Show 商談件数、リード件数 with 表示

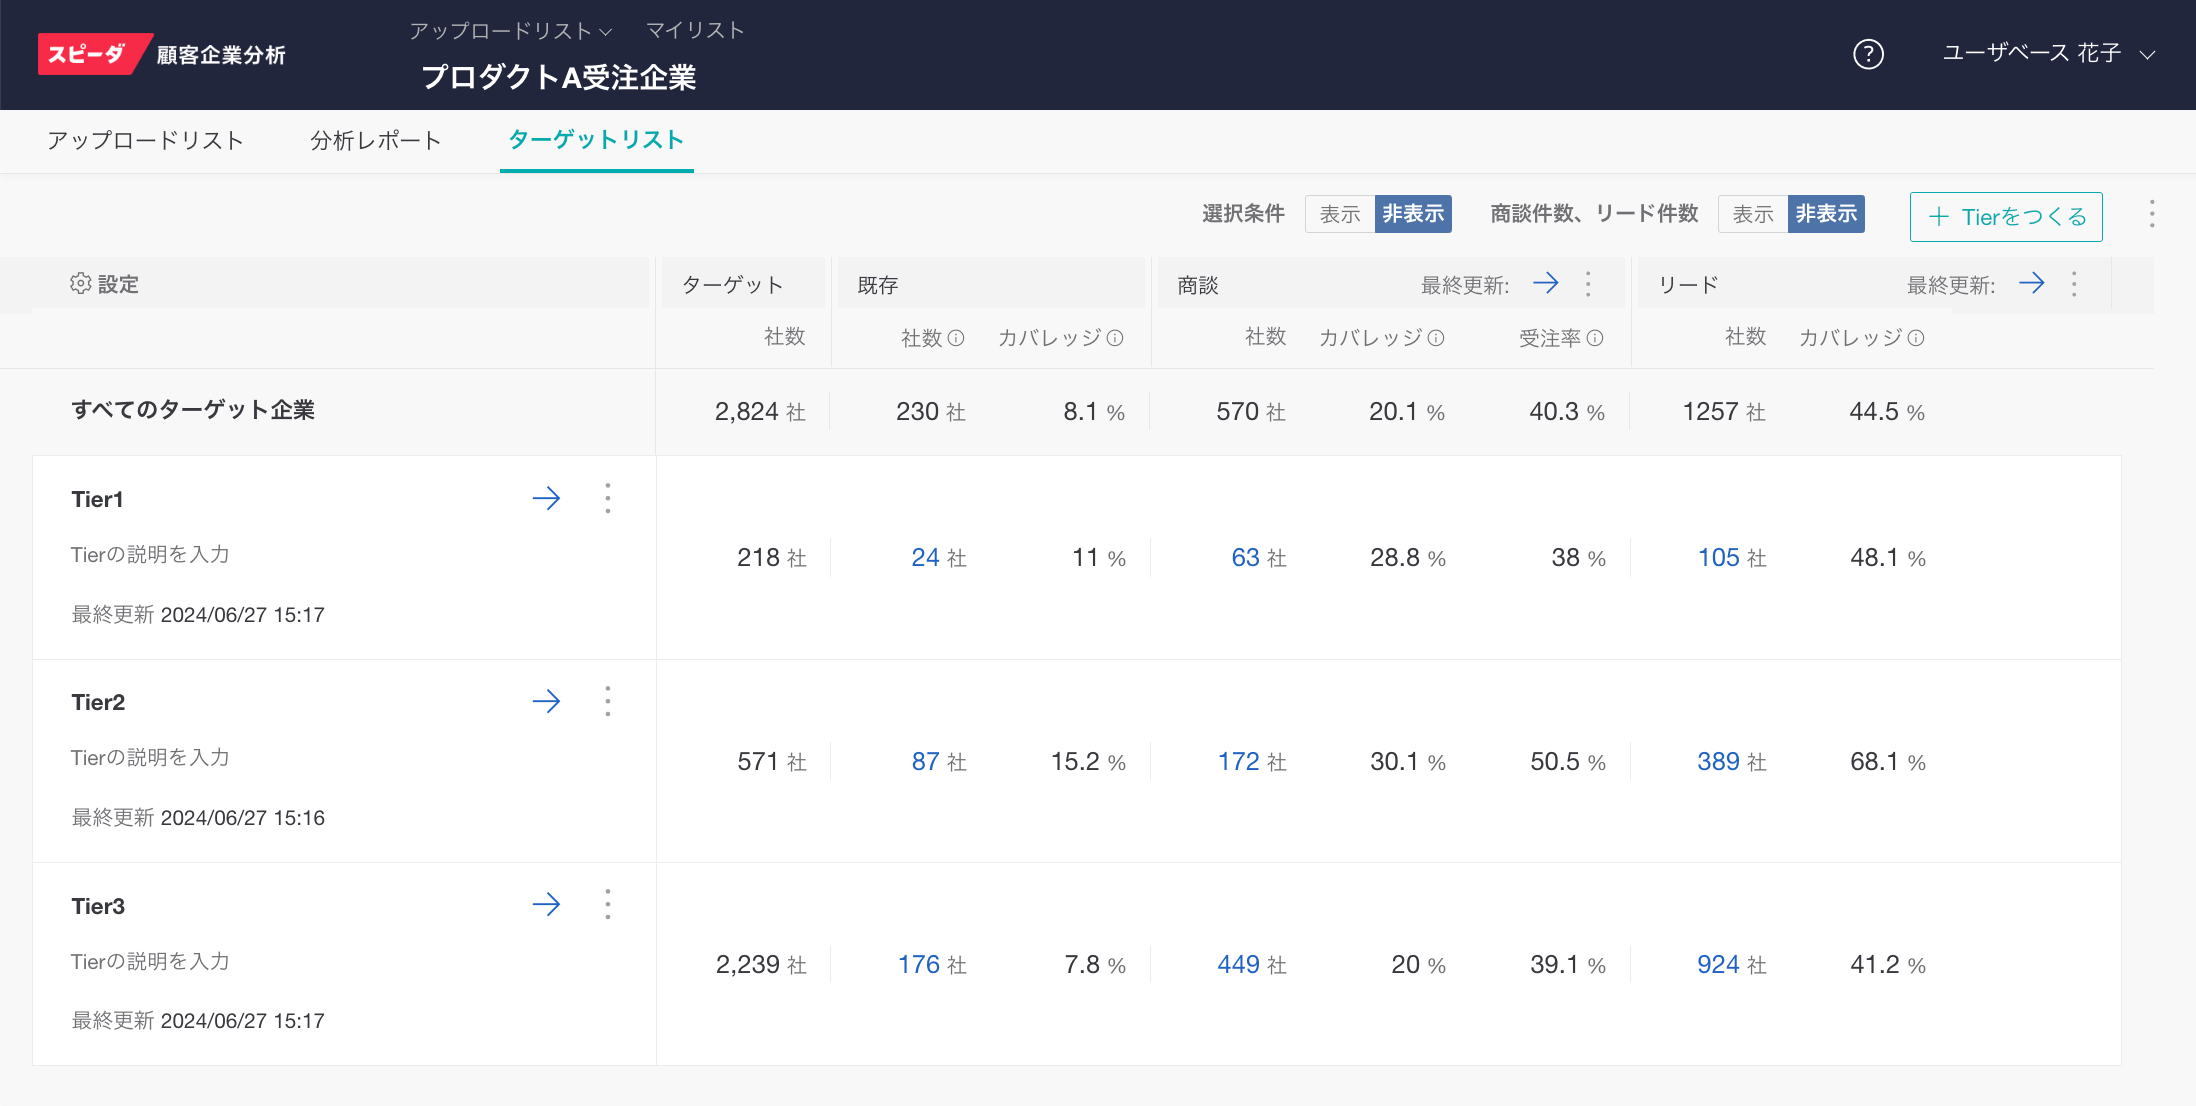pyautogui.click(x=1752, y=214)
